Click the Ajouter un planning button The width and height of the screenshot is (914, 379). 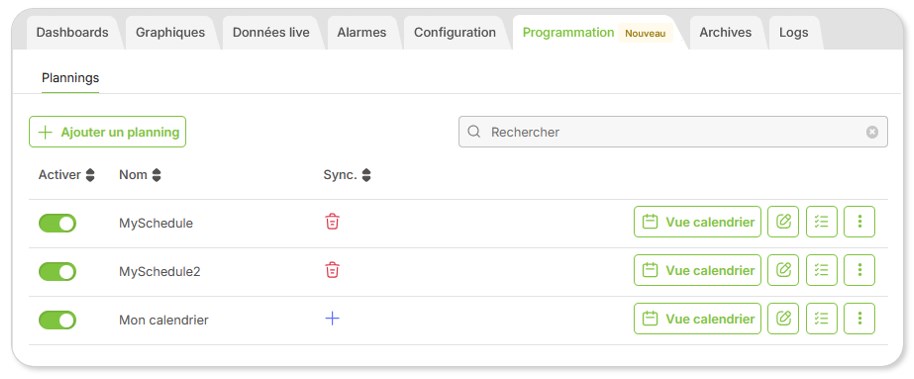tap(107, 132)
